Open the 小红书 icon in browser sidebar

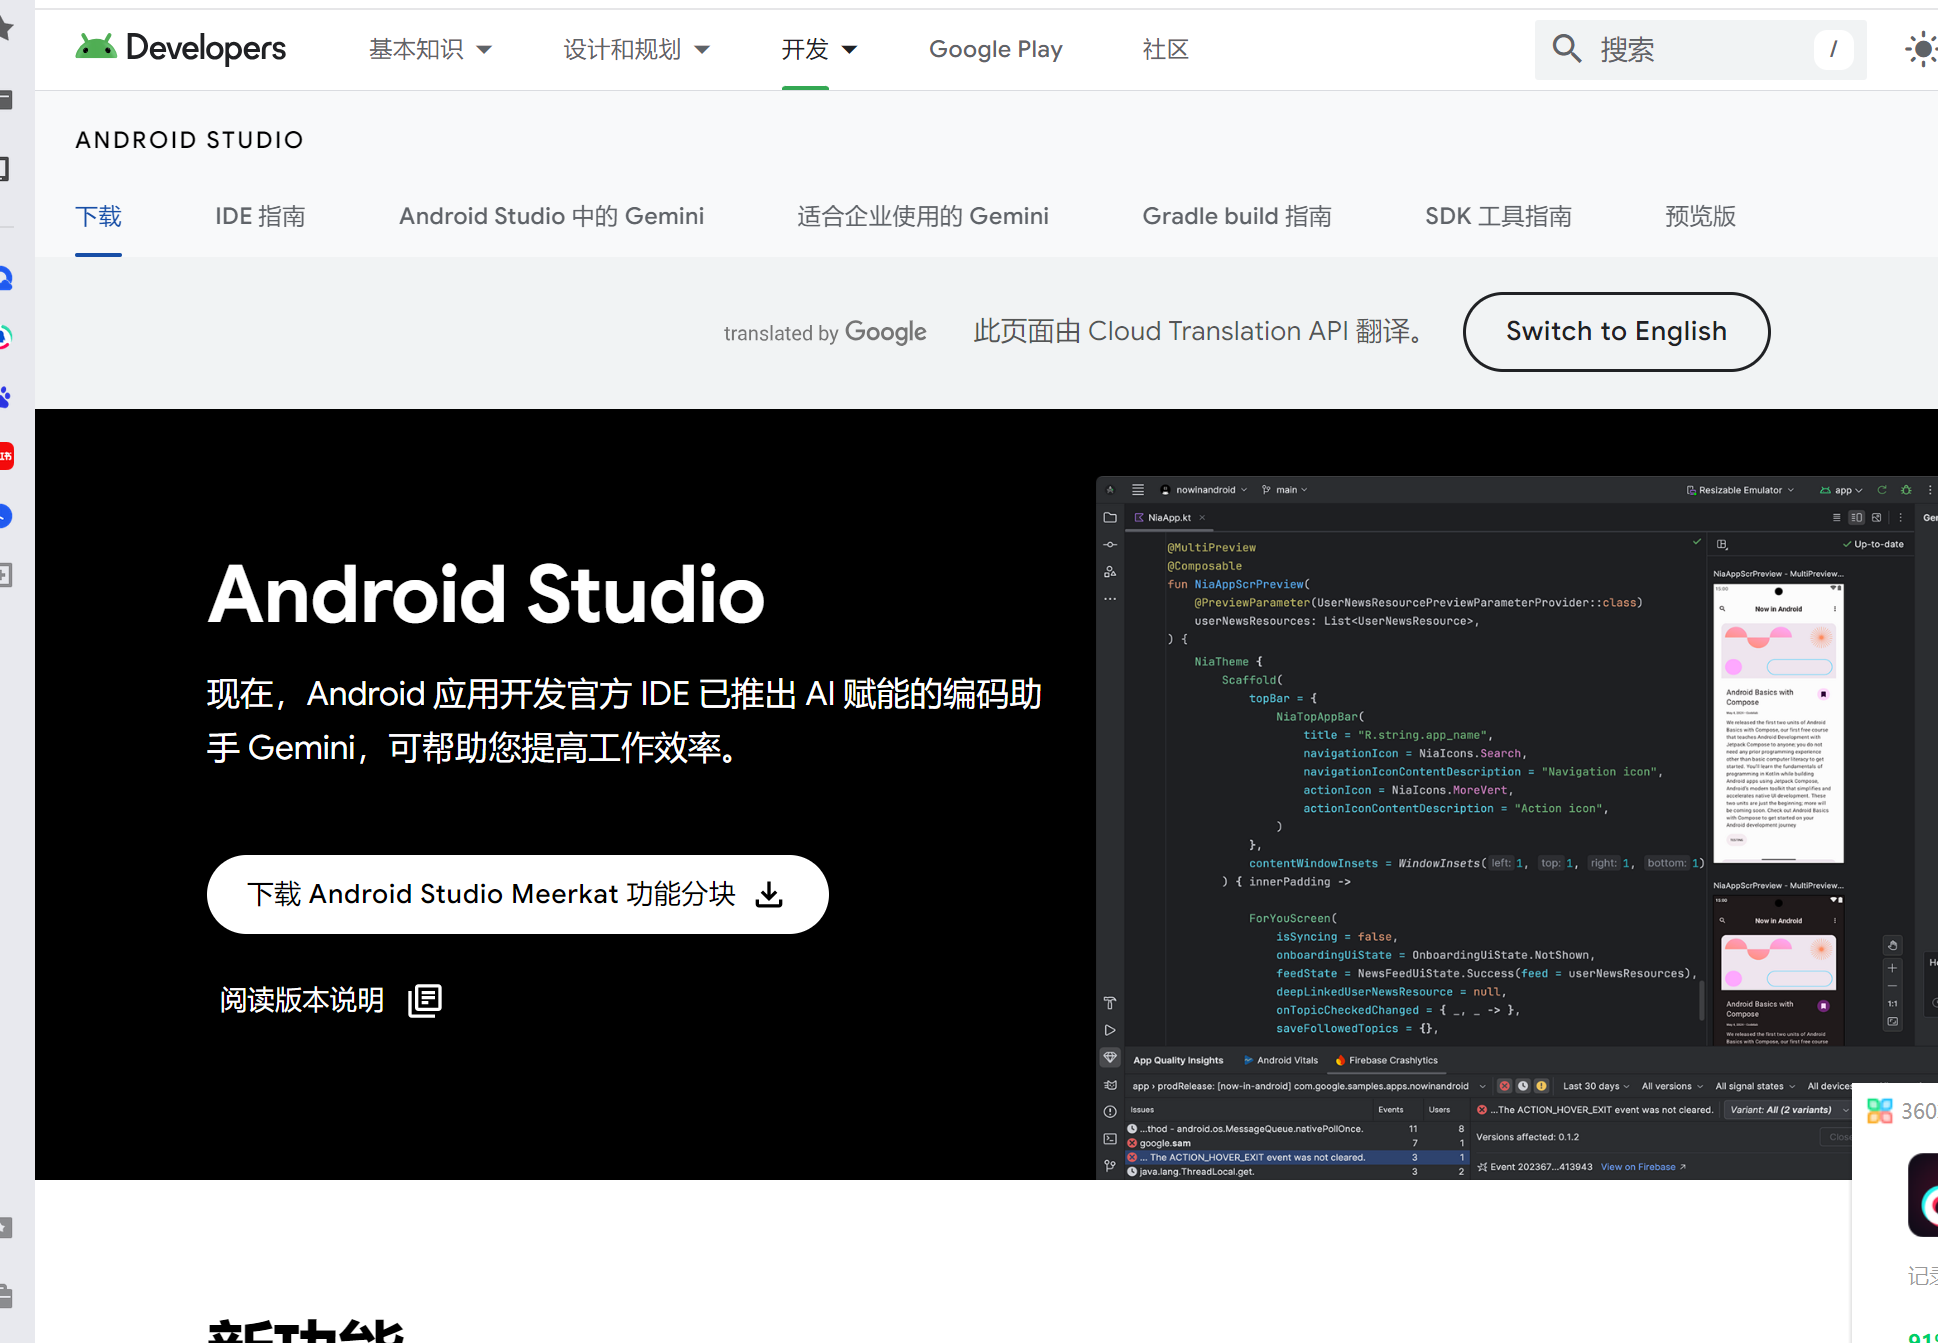point(7,456)
